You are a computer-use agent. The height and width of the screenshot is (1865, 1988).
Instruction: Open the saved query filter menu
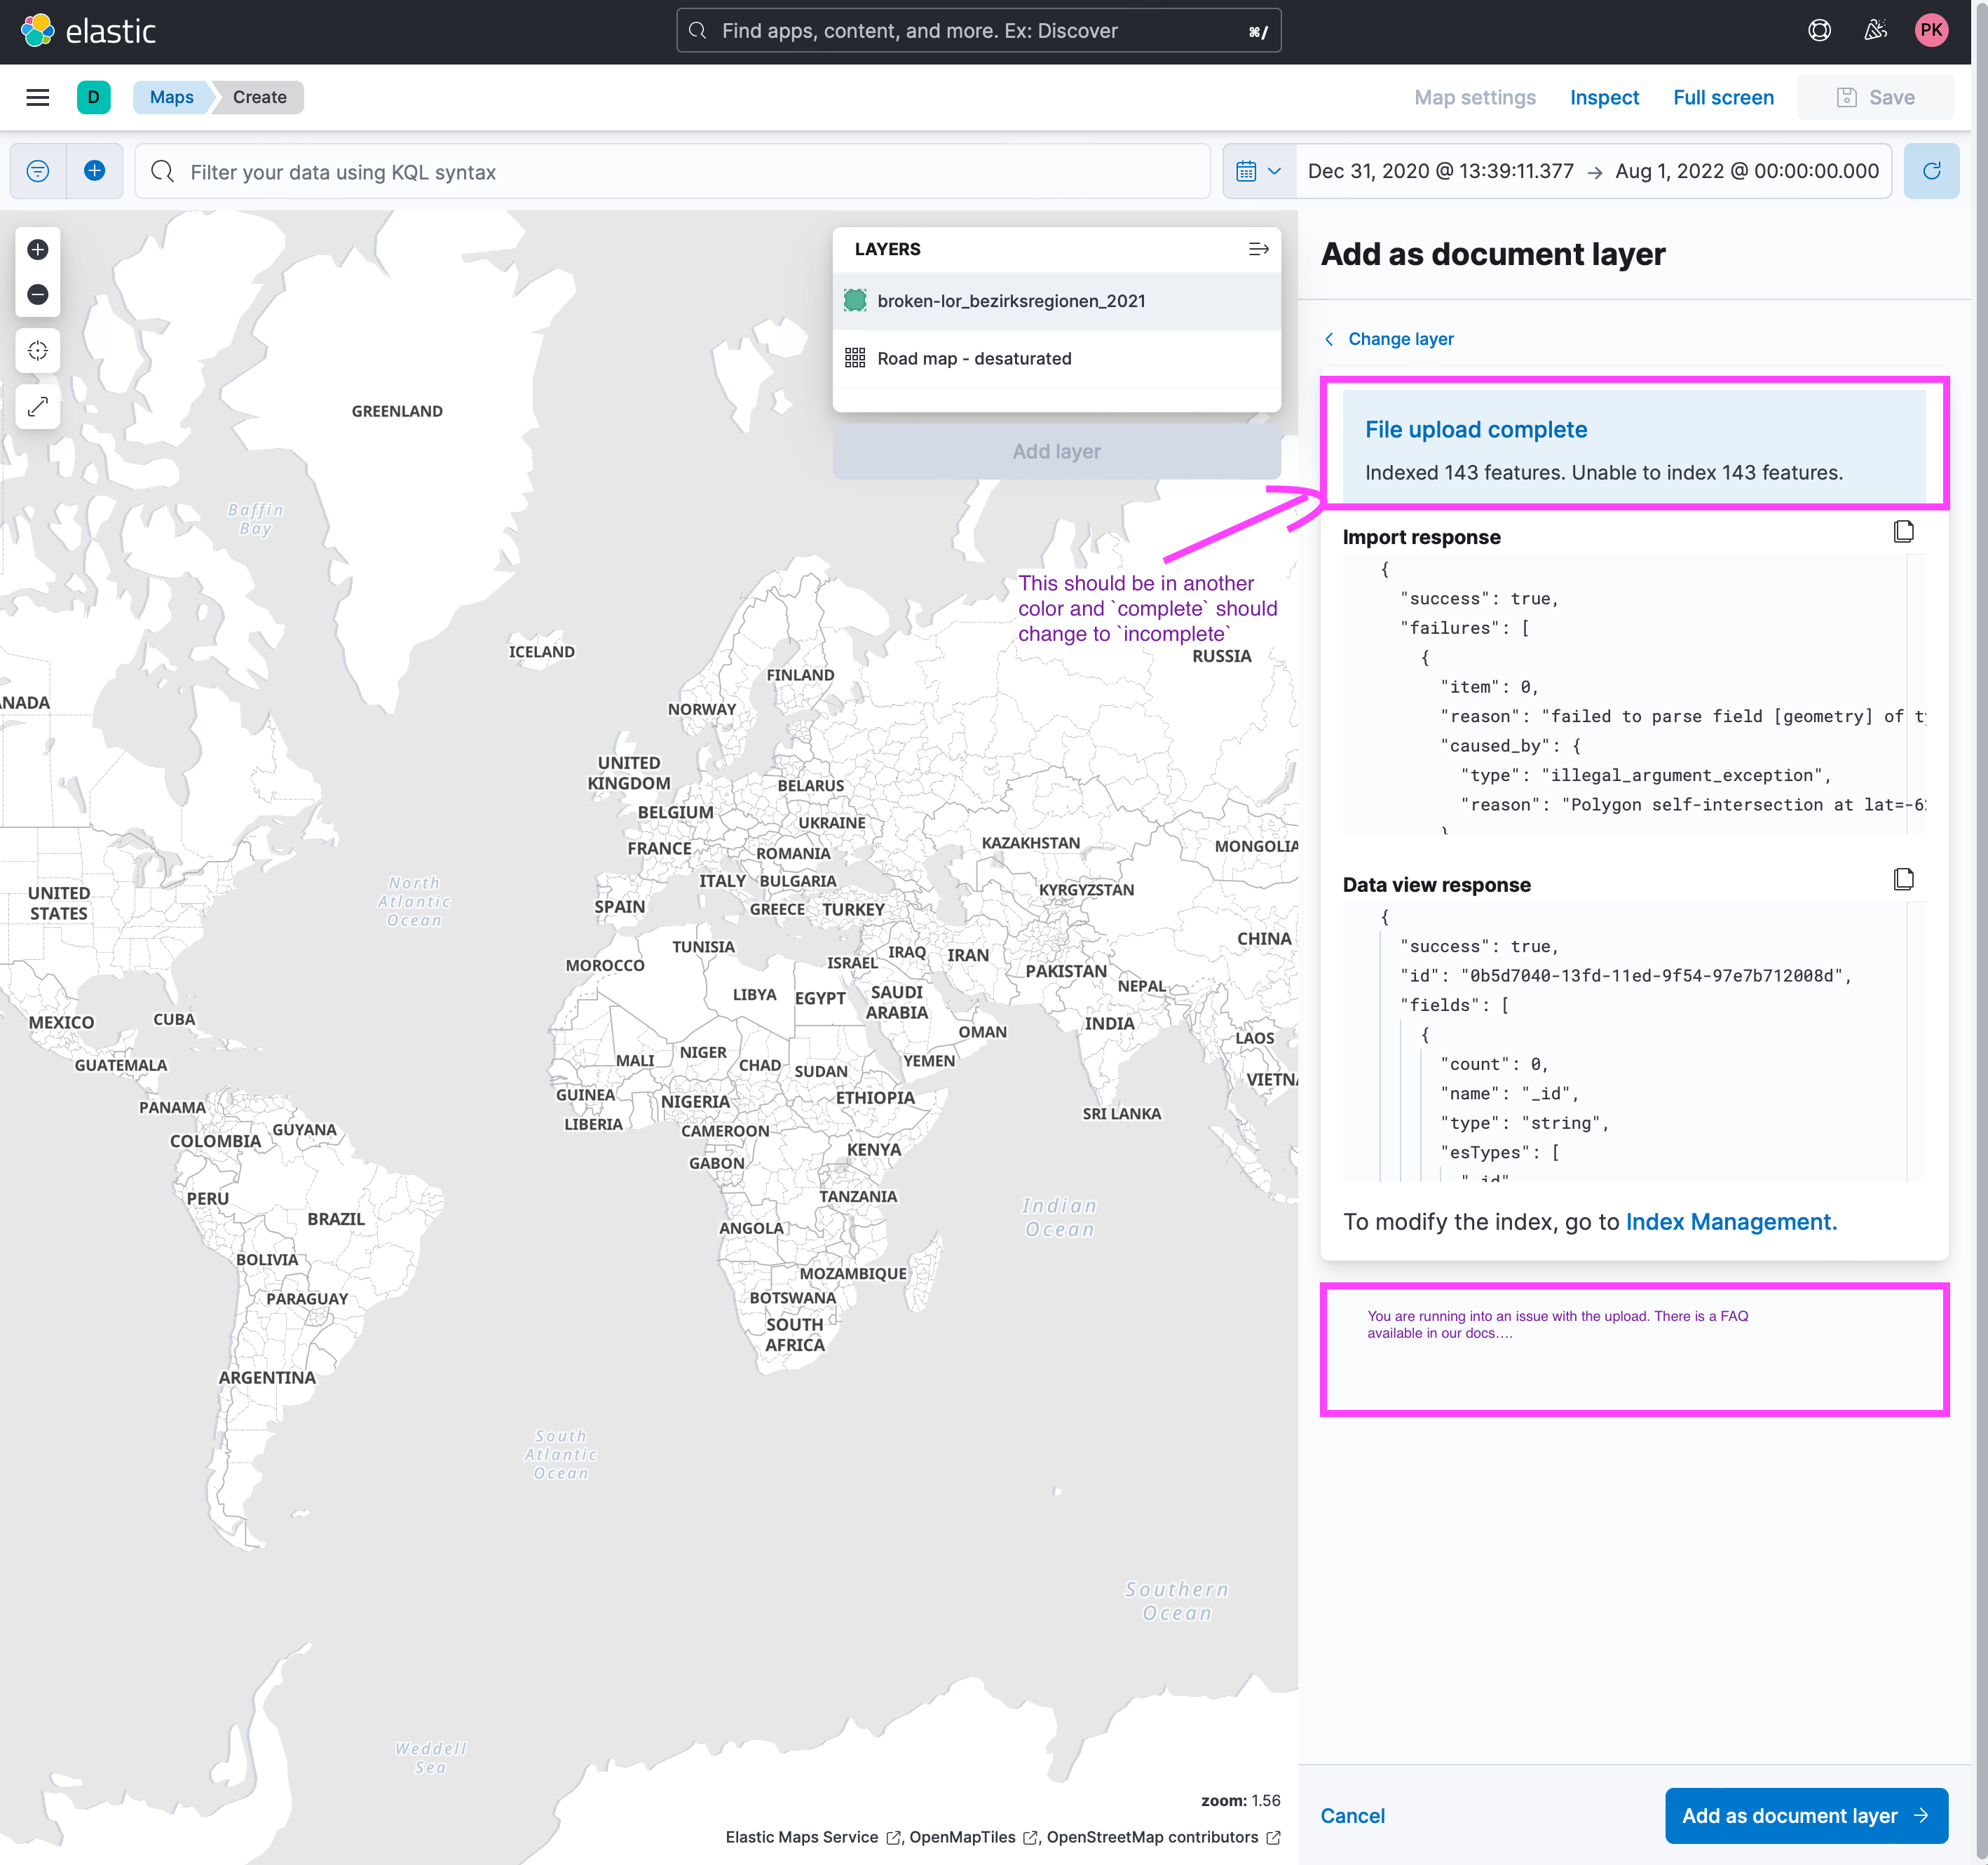coord(38,171)
